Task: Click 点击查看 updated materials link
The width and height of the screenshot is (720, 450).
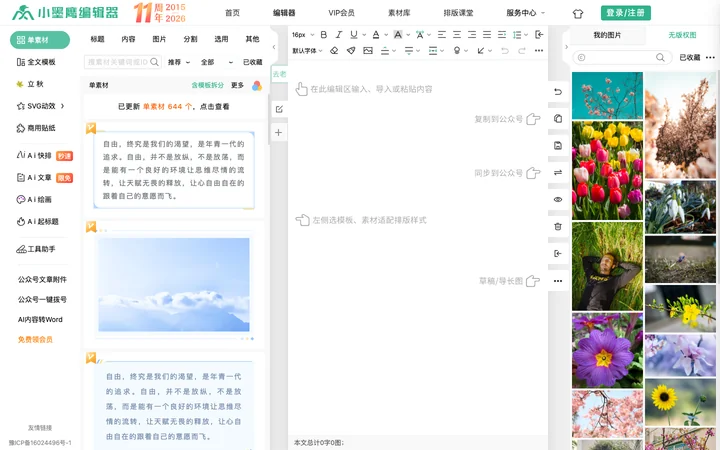Action: tap(214, 107)
